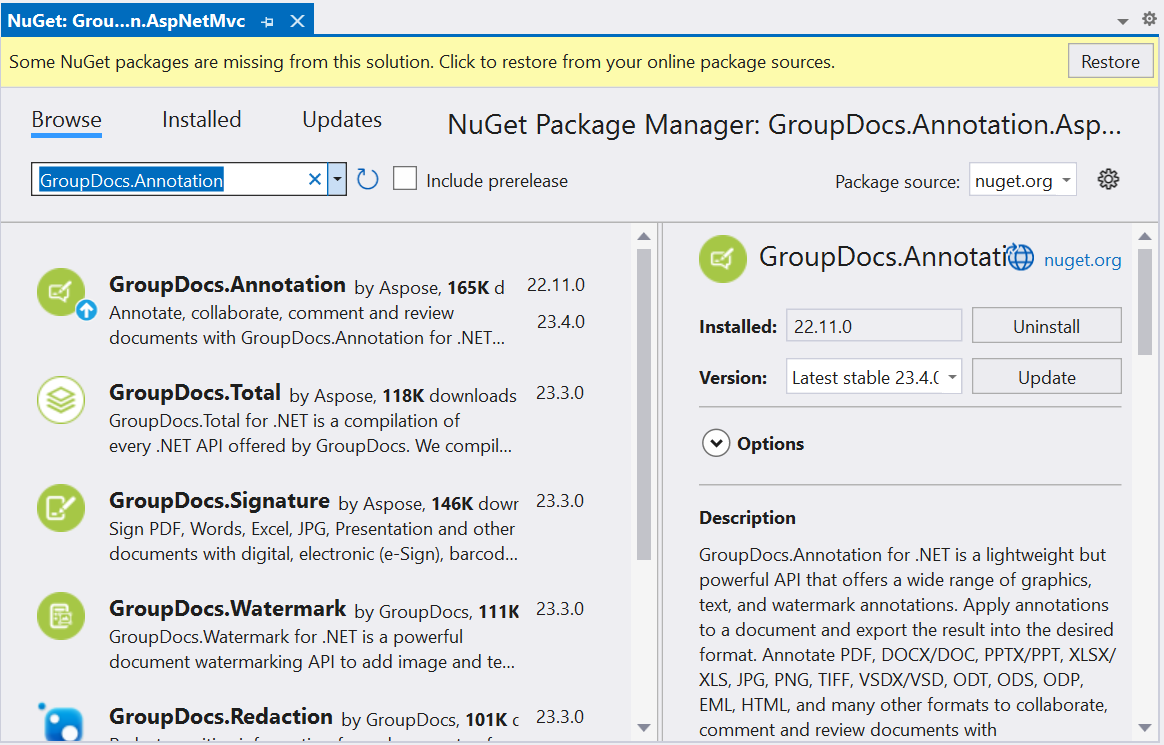Viewport: 1164px width, 745px height.
Task: Open package source settings gear
Action: tap(1108, 180)
